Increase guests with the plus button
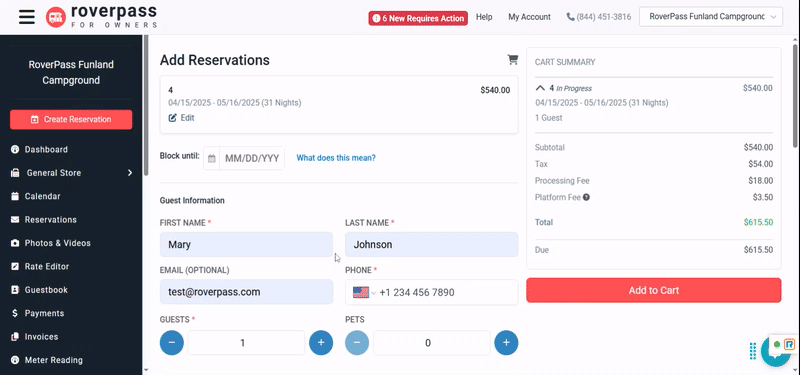Screen dimensions: 800x375 321,343
